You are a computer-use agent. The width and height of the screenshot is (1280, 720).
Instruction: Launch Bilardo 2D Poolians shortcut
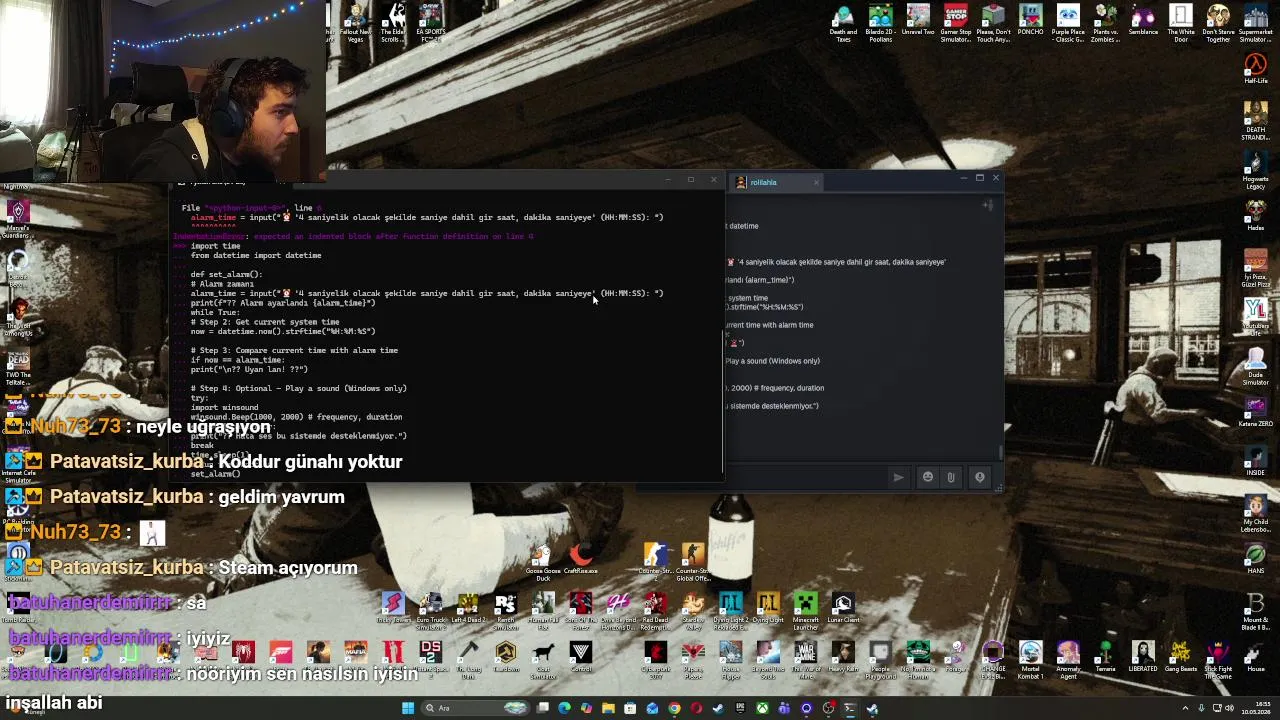click(880, 24)
